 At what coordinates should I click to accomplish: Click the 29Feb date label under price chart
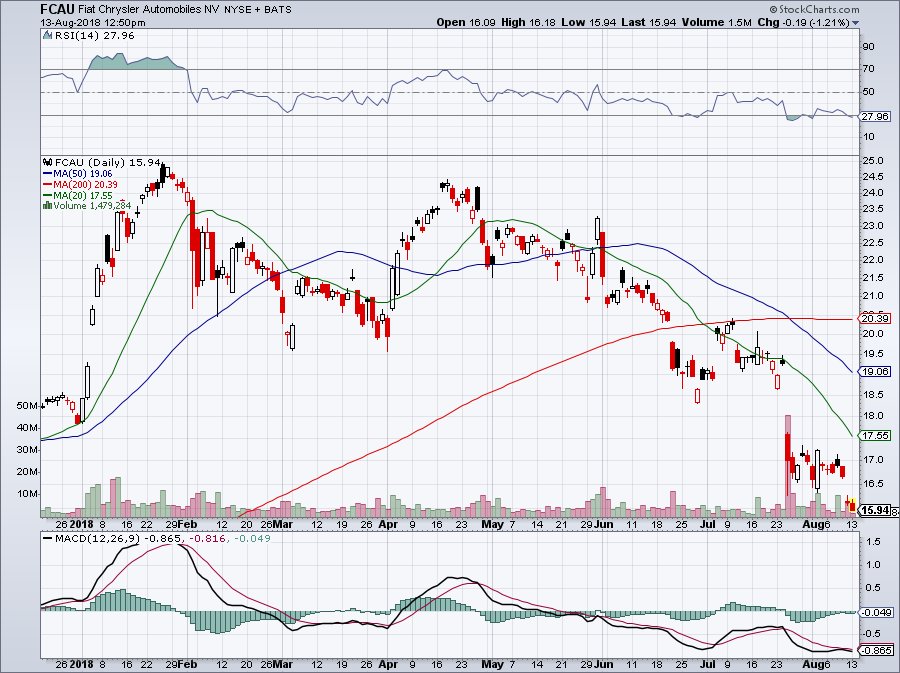(x=181, y=524)
